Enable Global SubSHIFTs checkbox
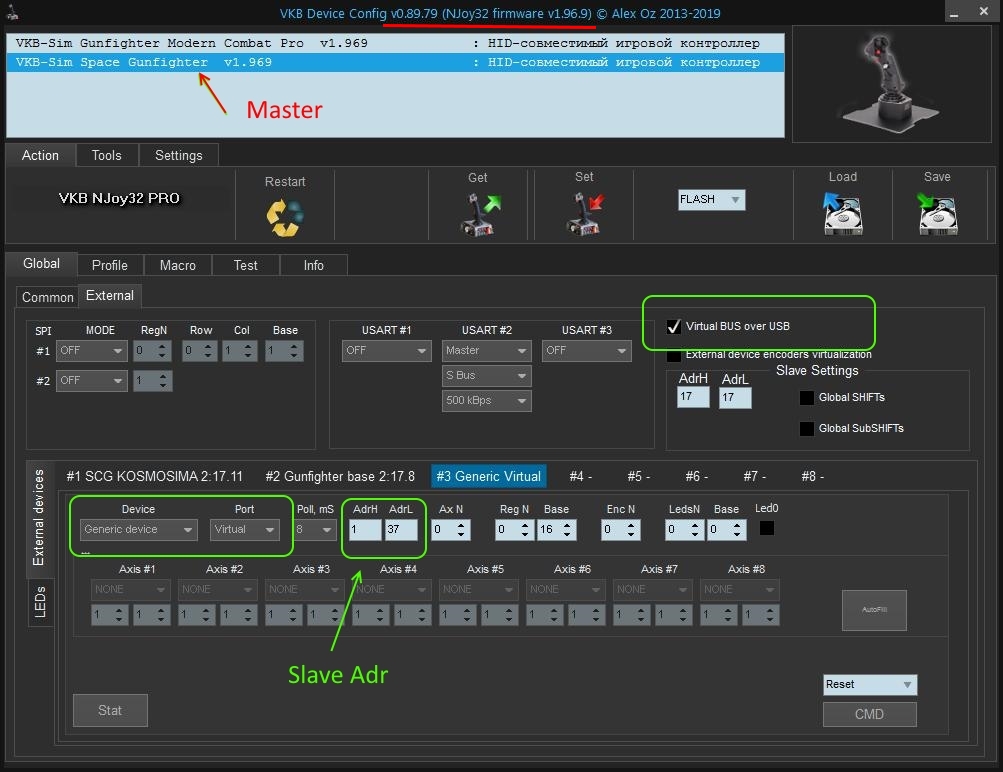Viewport: 1003px width, 772px height. 807,429
